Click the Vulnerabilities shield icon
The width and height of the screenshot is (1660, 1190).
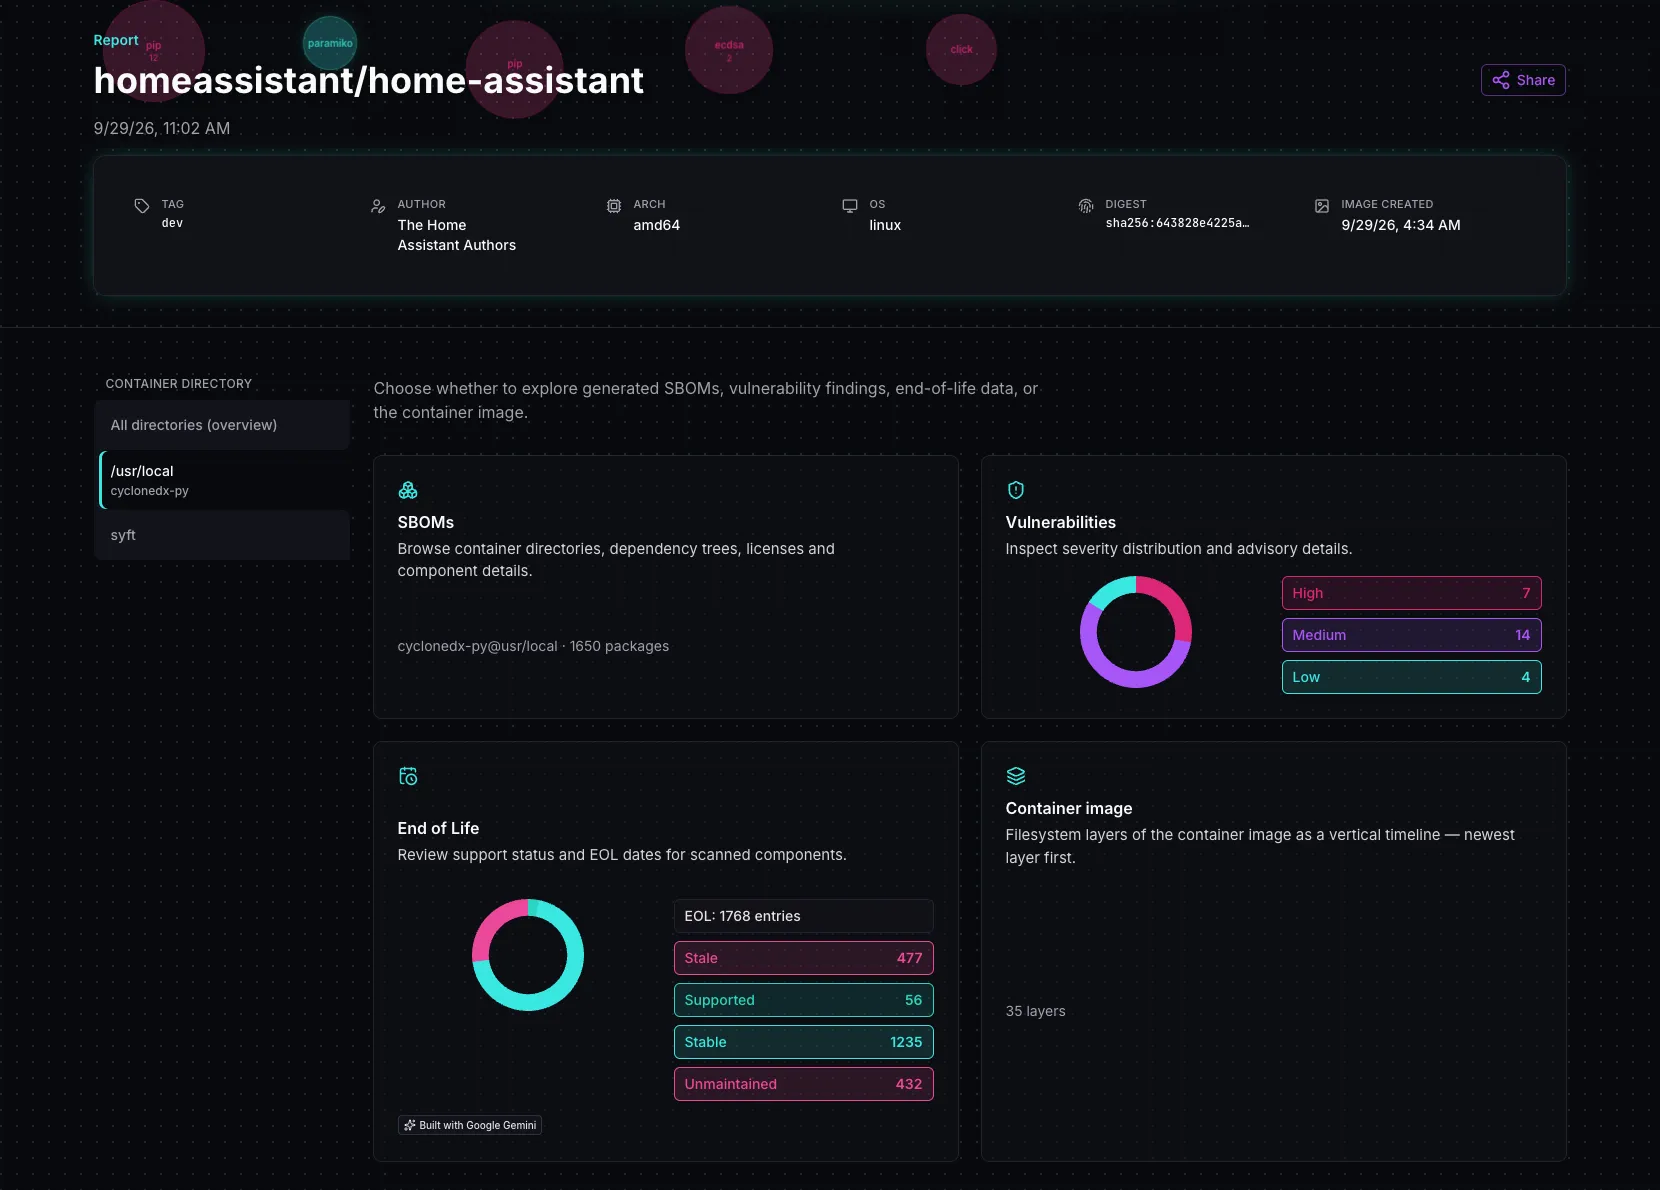pyautogui.click(x=1016, y=490)
